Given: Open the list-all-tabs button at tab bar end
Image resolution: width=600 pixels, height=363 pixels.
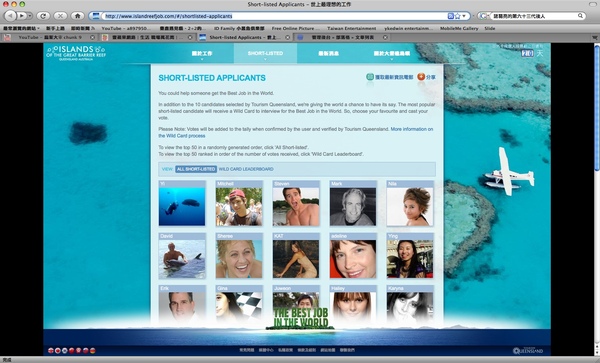Looking at the screenshot, I should click(595, 37).
